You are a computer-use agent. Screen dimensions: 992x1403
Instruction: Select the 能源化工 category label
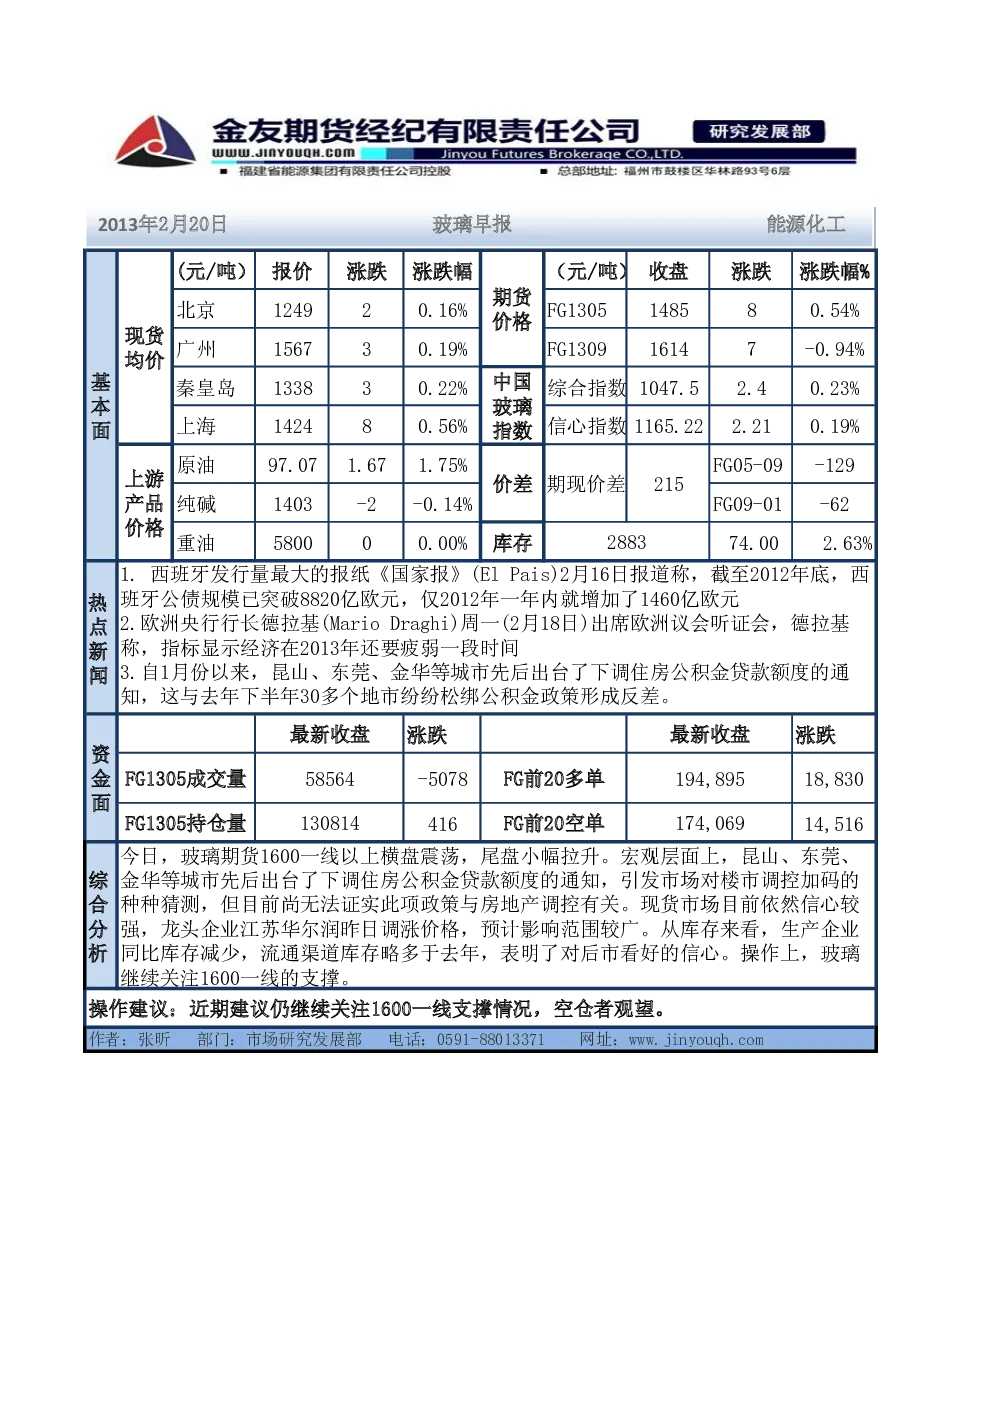pyautogui.click(x=806, y=224)
